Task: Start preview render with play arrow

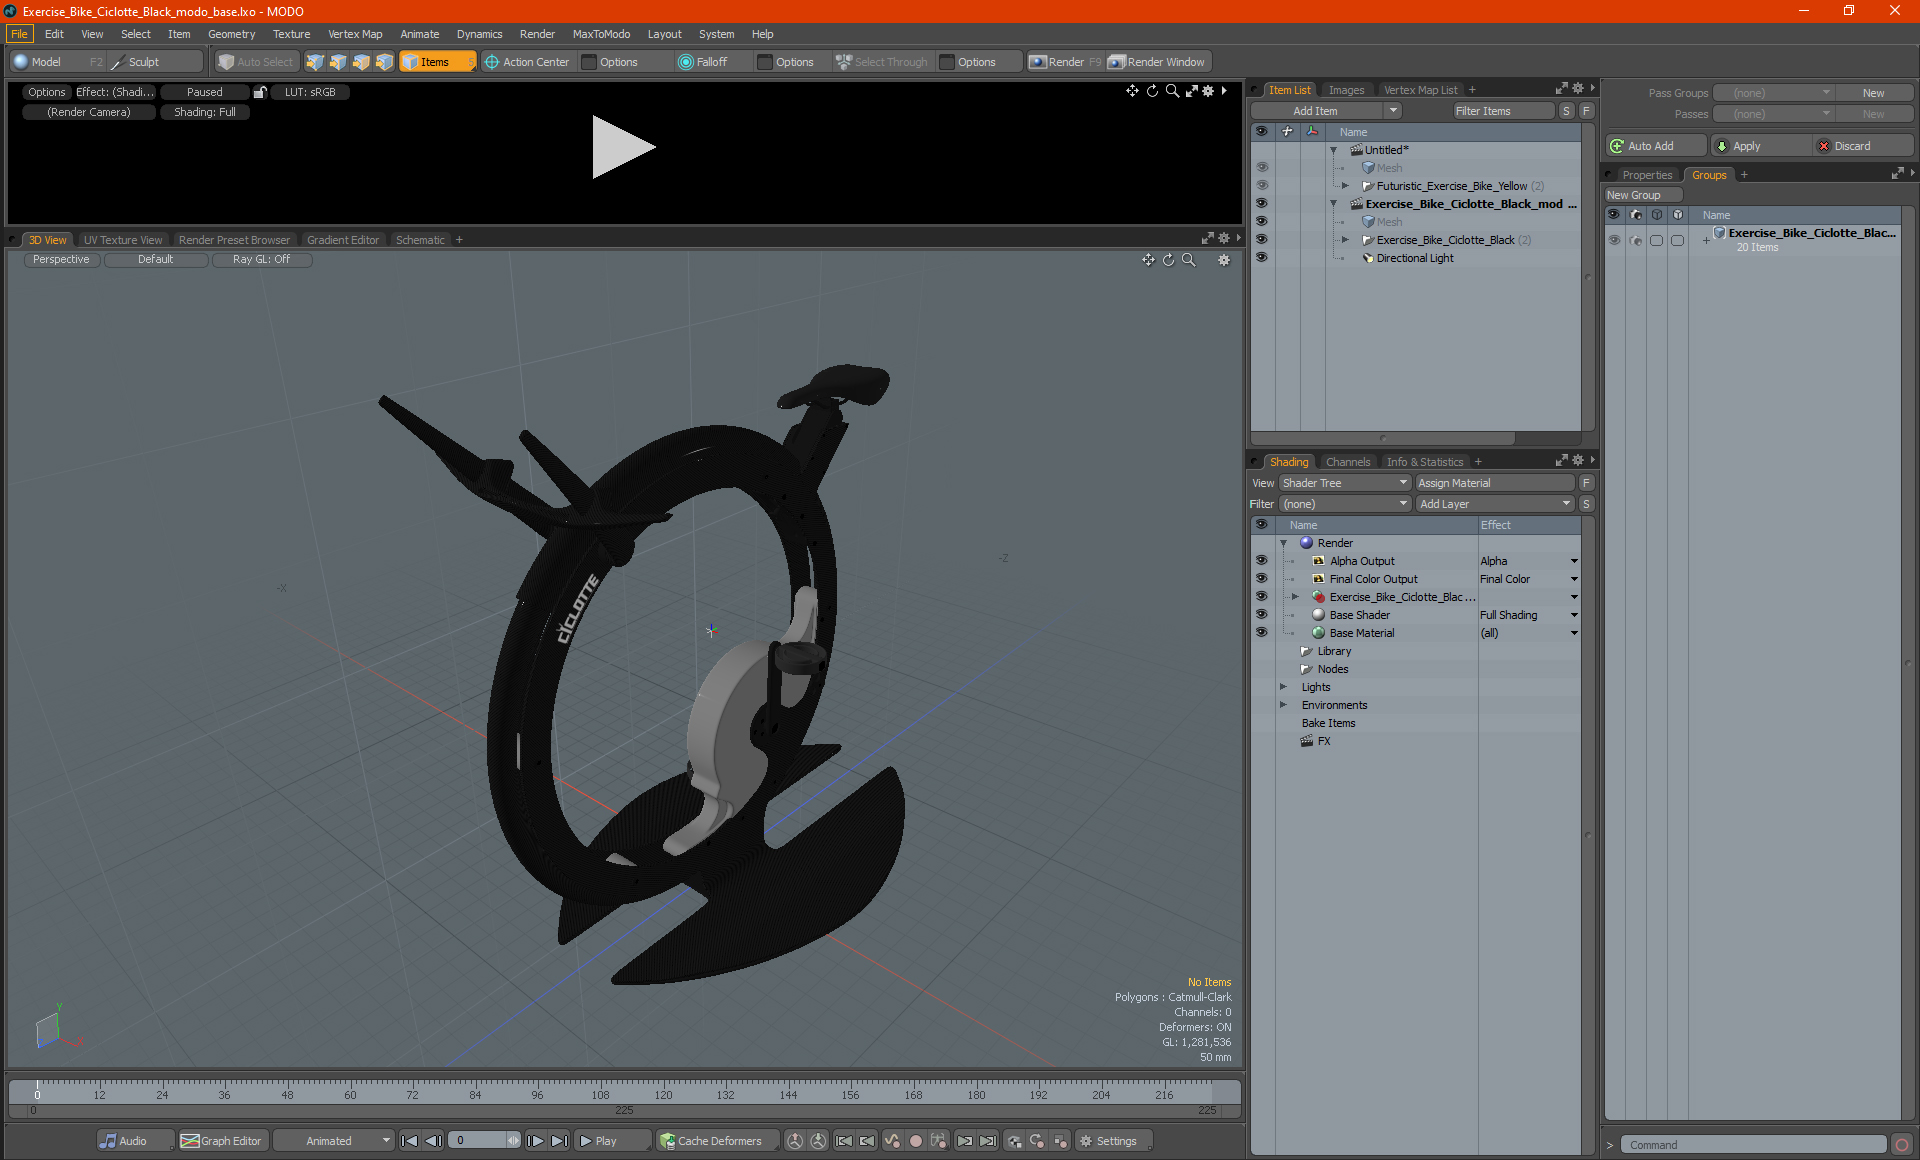Action: tap(623, 147)
